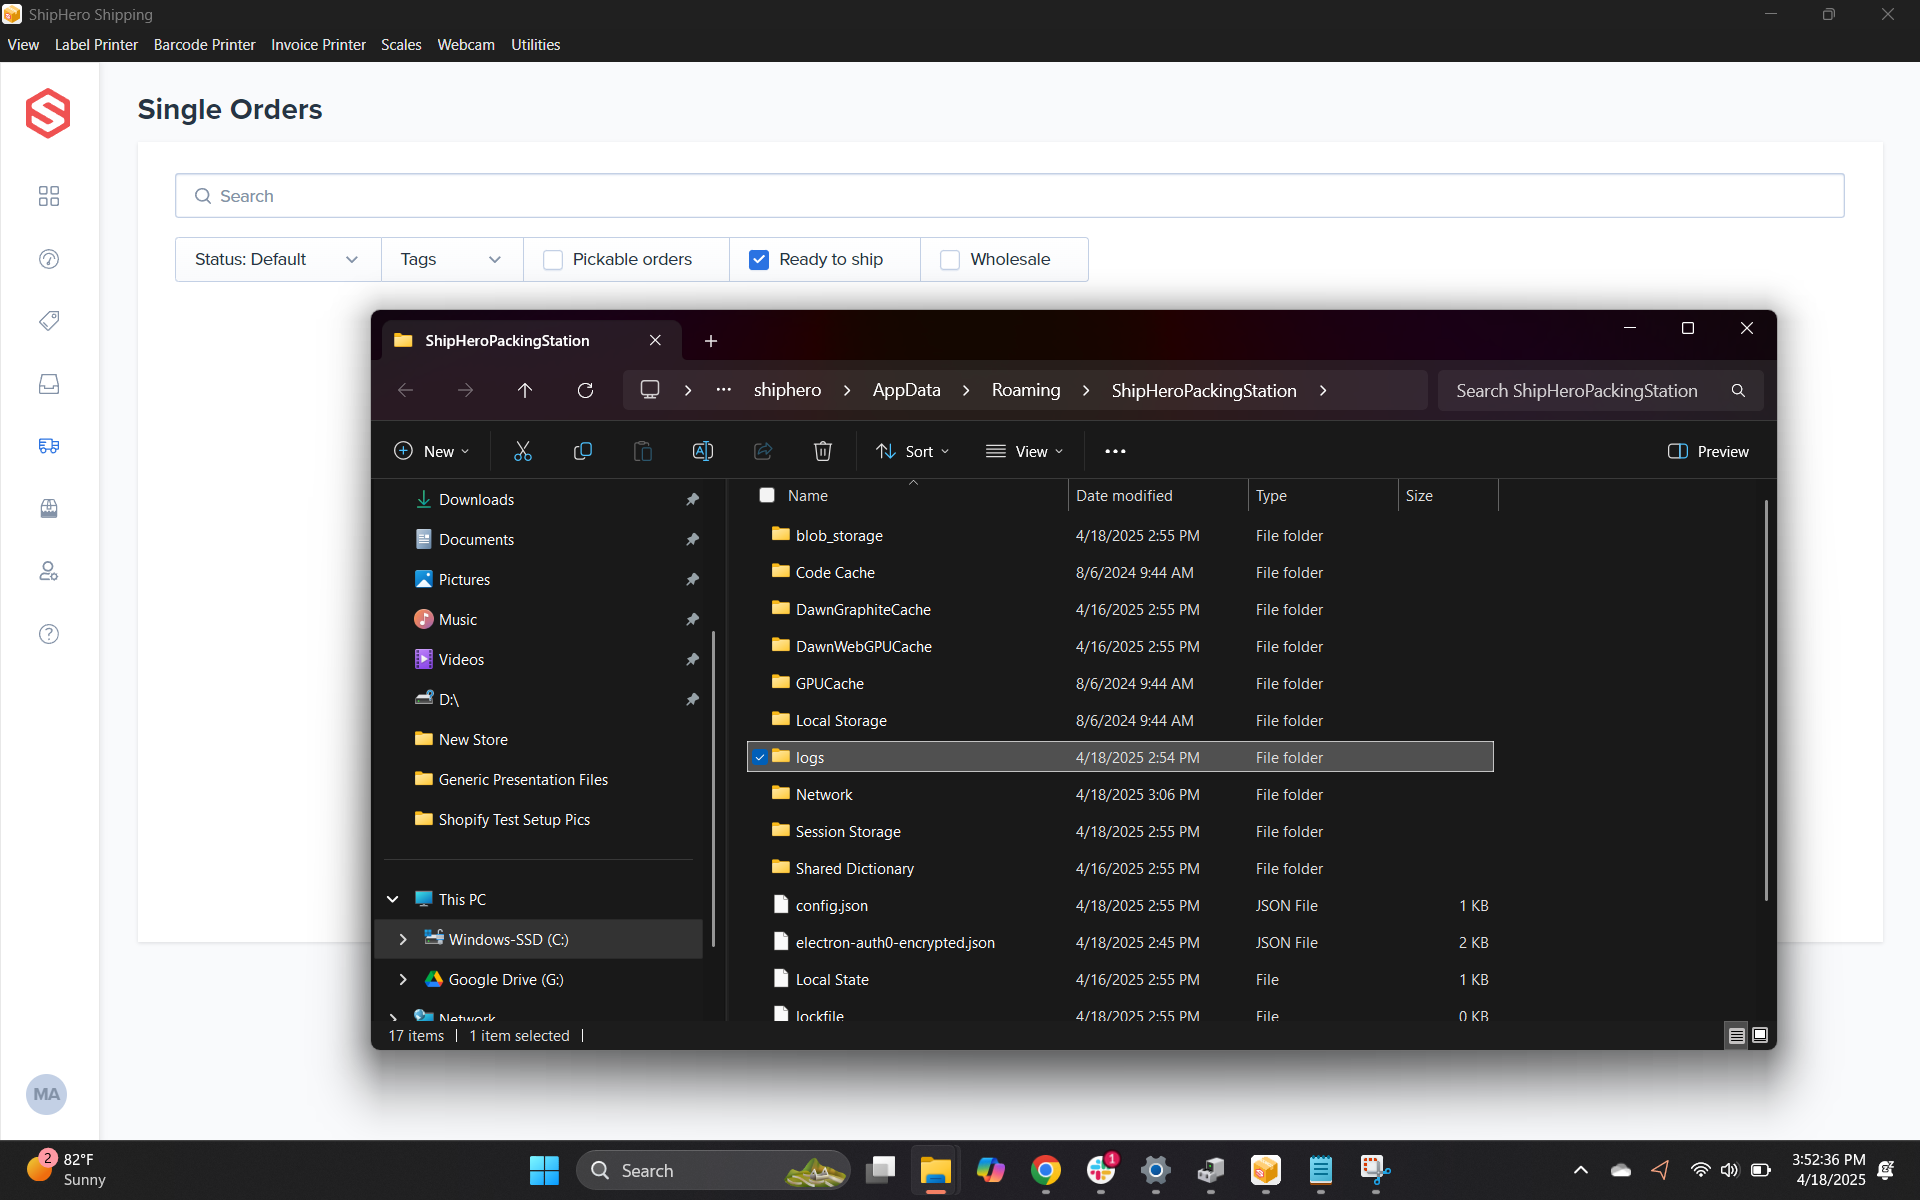Open the tag icon in ShipHero sidebar
The width and height of the screenshot is (1920, 1200).
coord(48,321)
